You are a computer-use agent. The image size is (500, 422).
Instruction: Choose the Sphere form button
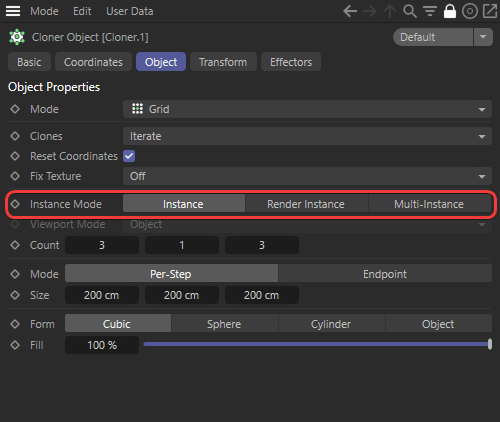224,324
